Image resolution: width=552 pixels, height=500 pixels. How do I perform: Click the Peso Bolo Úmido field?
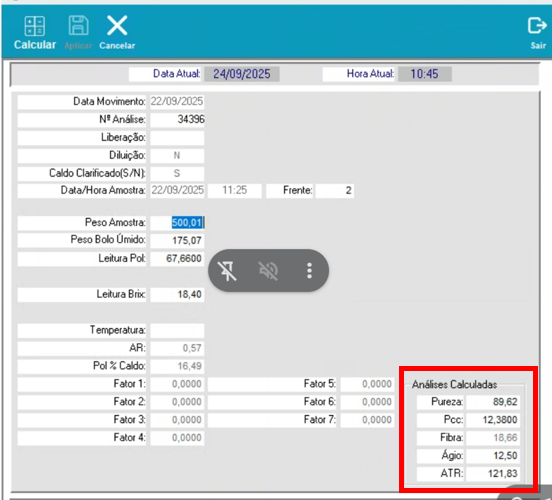177,240
